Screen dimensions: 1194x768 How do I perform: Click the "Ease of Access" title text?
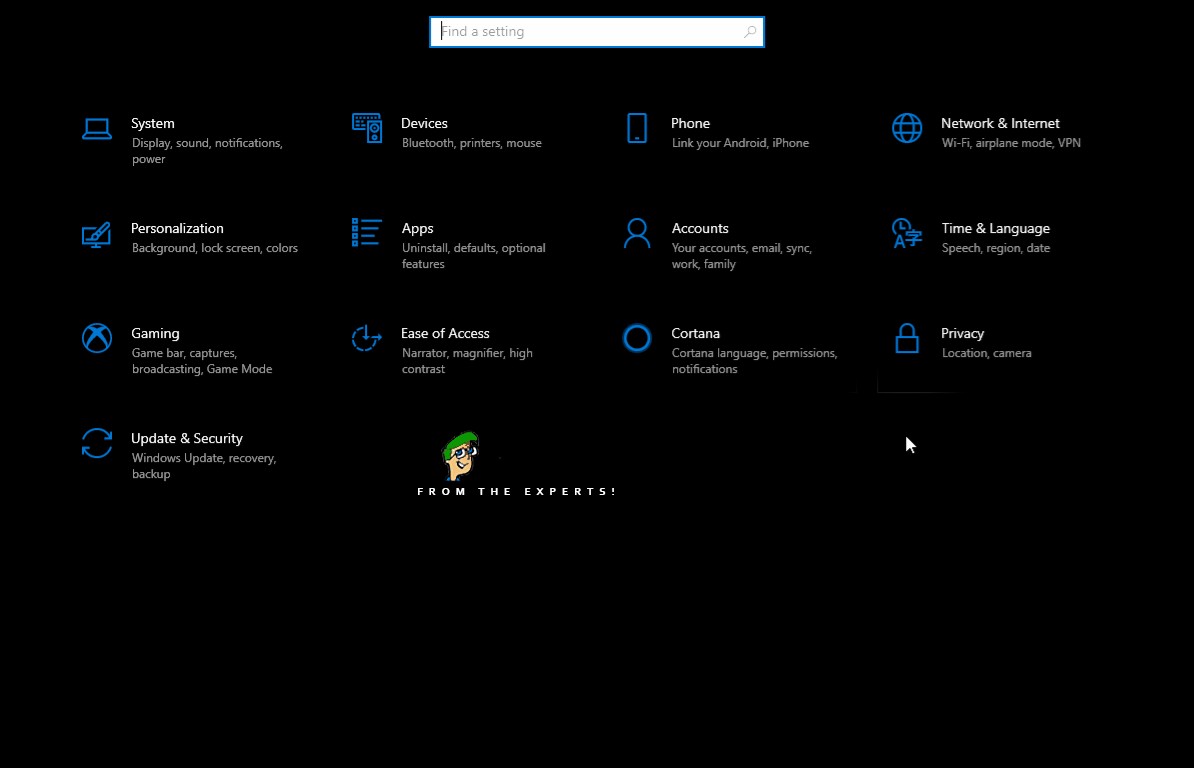(445, 333)
